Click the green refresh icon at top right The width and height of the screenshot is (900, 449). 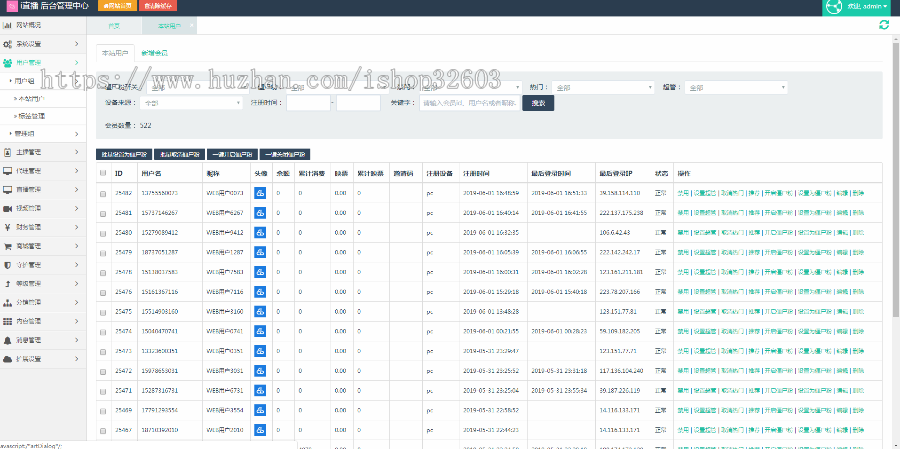tap(883, 24)
